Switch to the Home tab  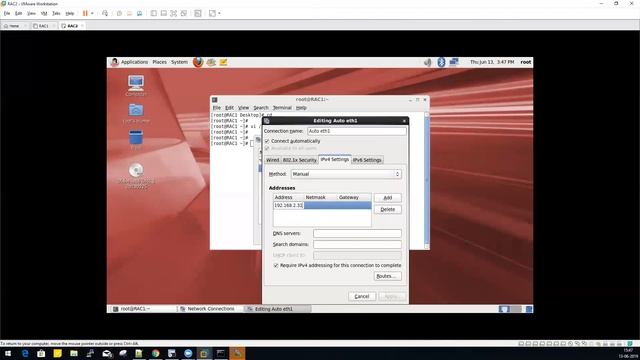pos(14,26)
